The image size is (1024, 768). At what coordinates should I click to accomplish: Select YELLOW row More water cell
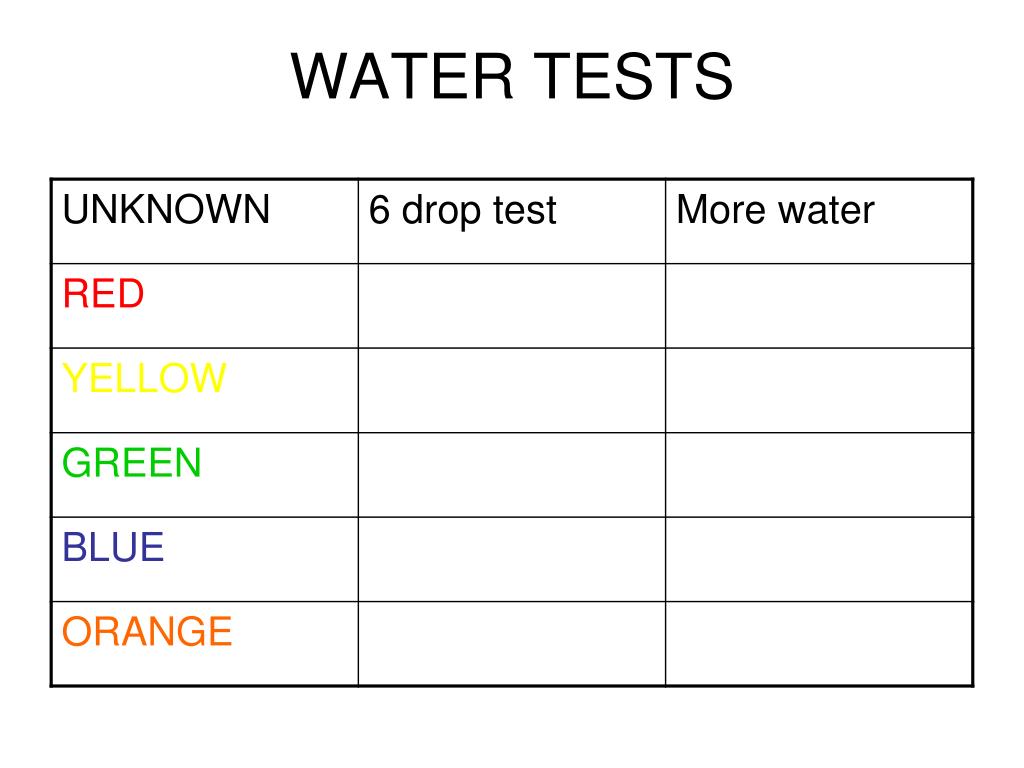tap(819, 390)
